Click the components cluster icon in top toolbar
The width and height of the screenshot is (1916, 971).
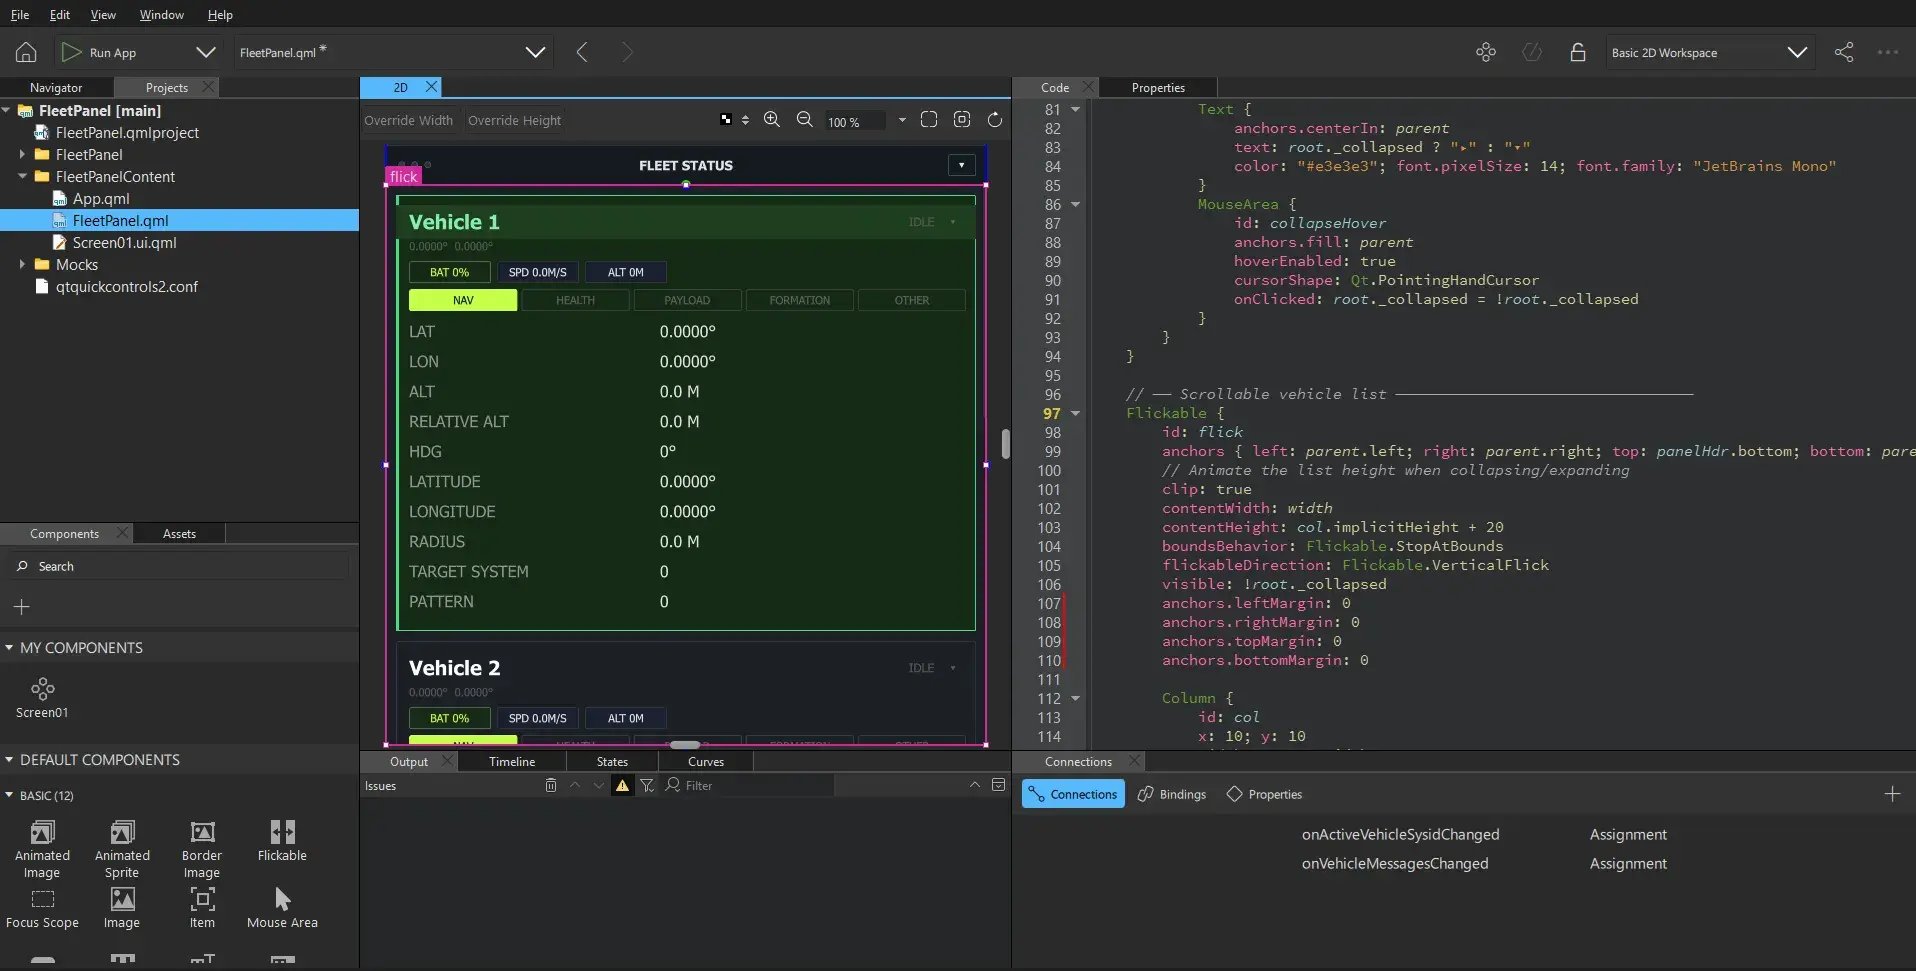point(1486,52)
